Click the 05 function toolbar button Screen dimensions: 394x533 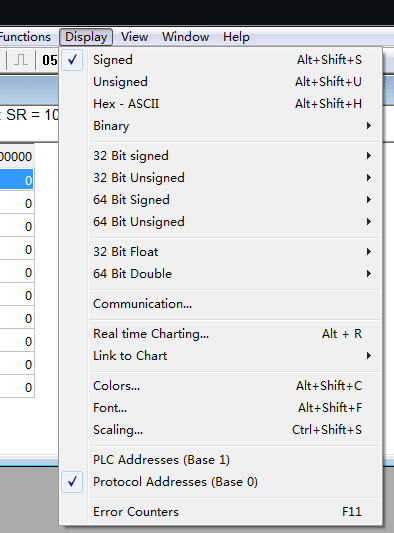coord(49,60)
